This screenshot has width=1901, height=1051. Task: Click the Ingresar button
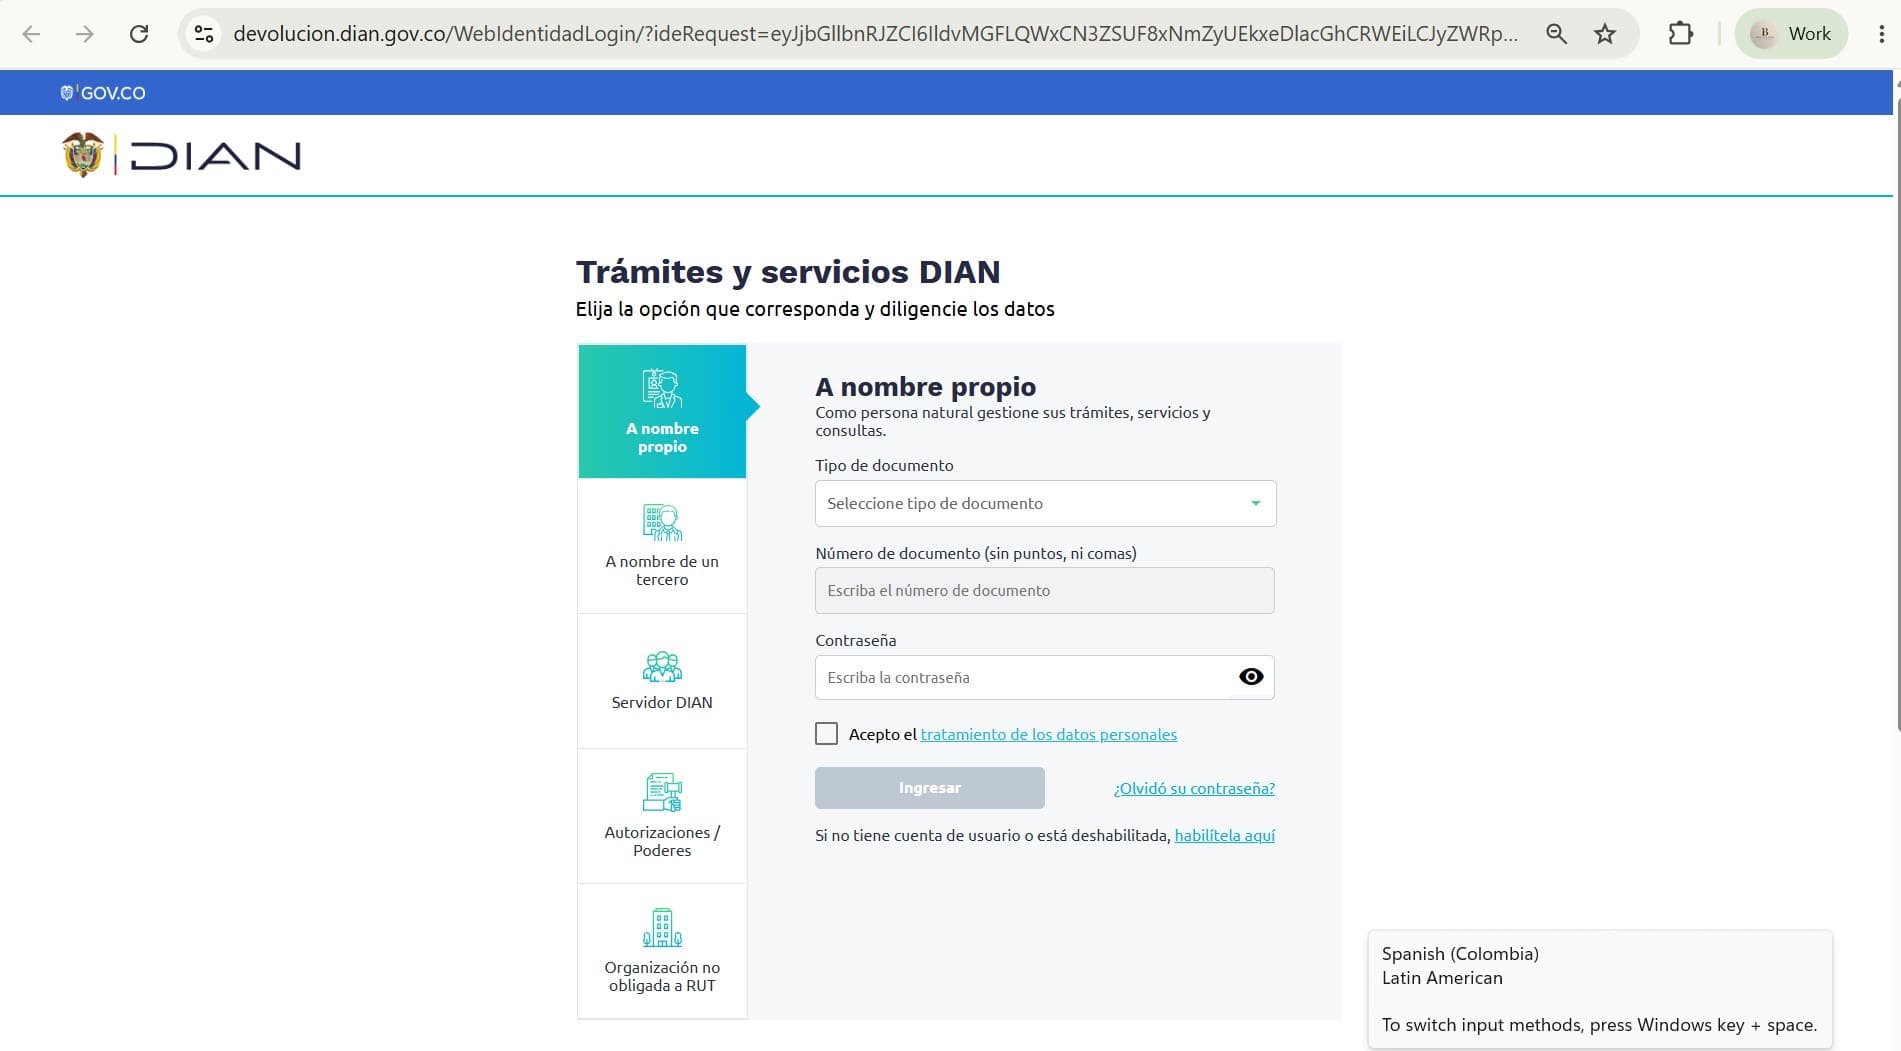930,788
